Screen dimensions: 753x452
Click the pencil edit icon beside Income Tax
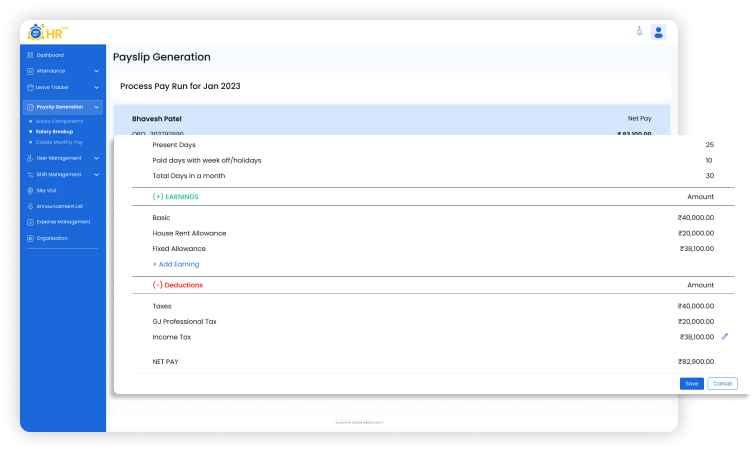[725, 337]
